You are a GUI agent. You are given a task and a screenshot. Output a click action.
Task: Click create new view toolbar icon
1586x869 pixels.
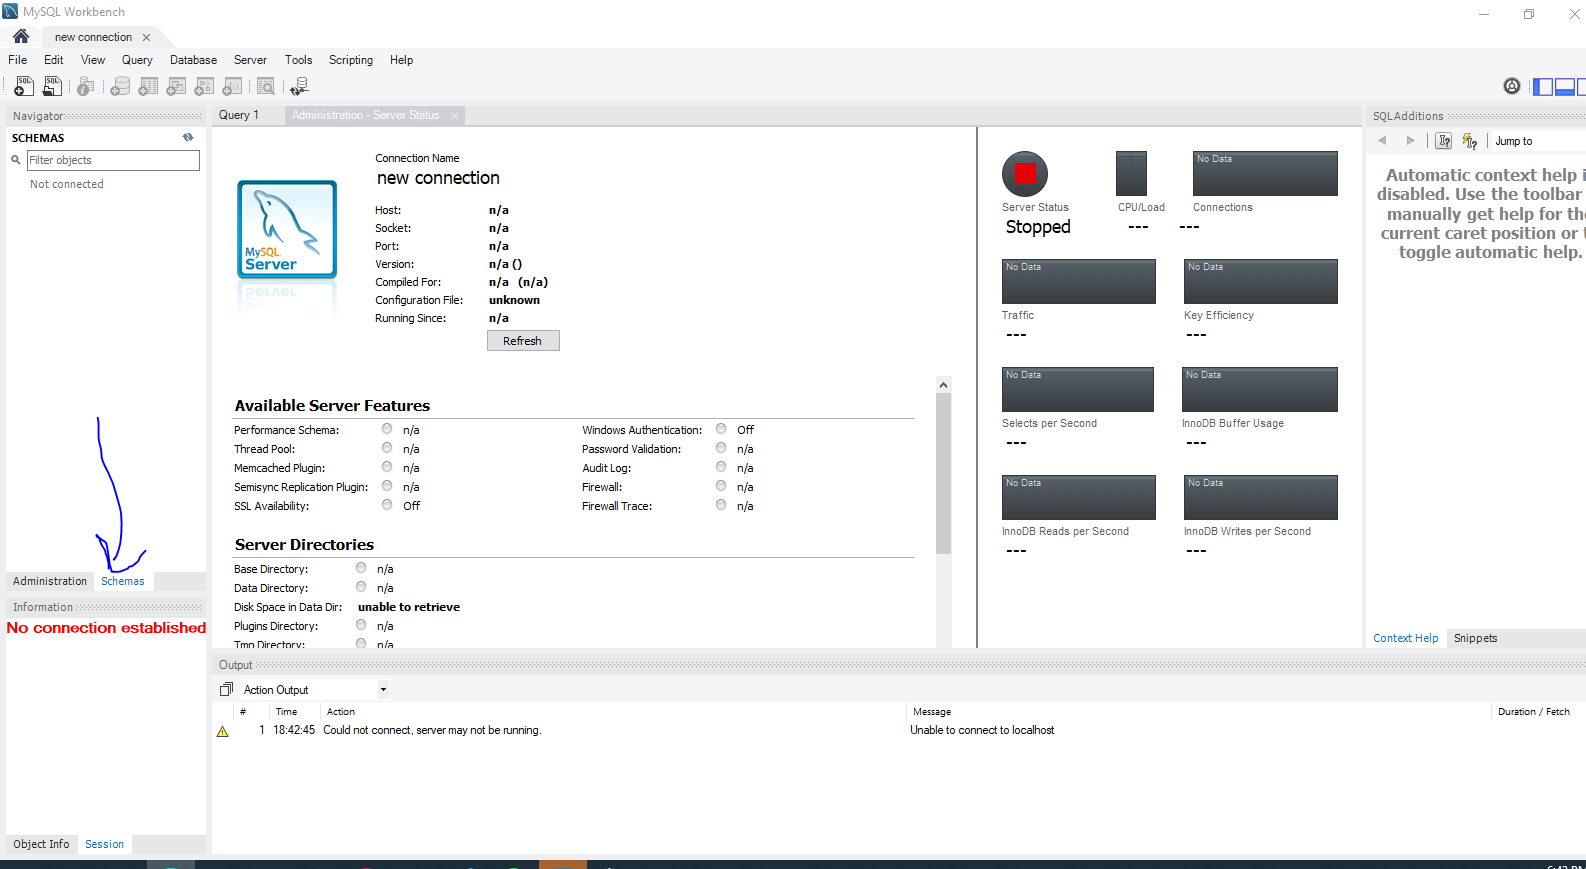click(x=176, y=87)
